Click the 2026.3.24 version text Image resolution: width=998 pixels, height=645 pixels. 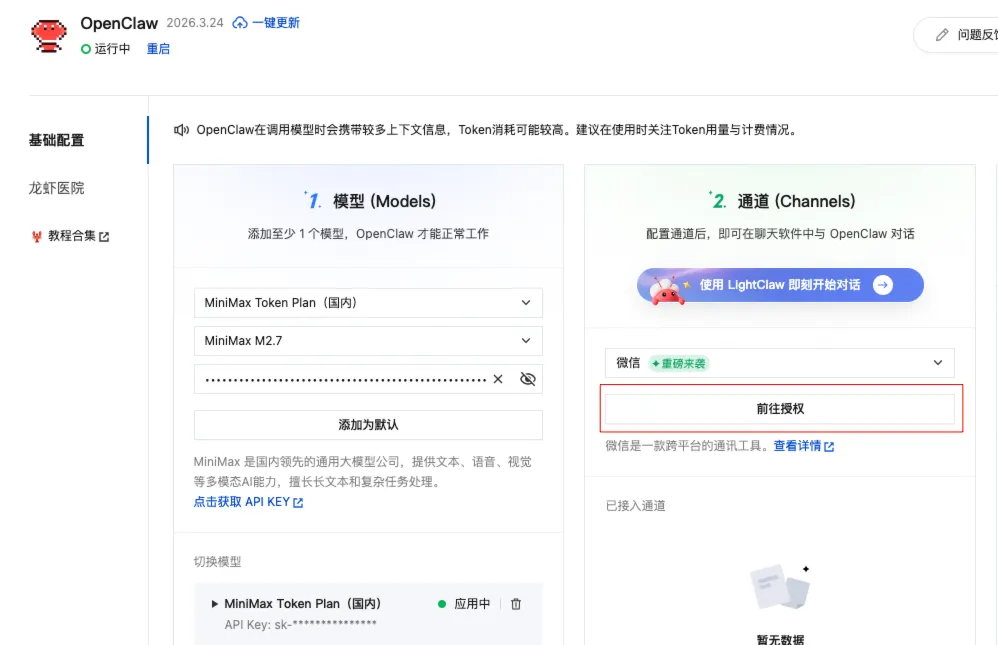(x=195, y=23)
